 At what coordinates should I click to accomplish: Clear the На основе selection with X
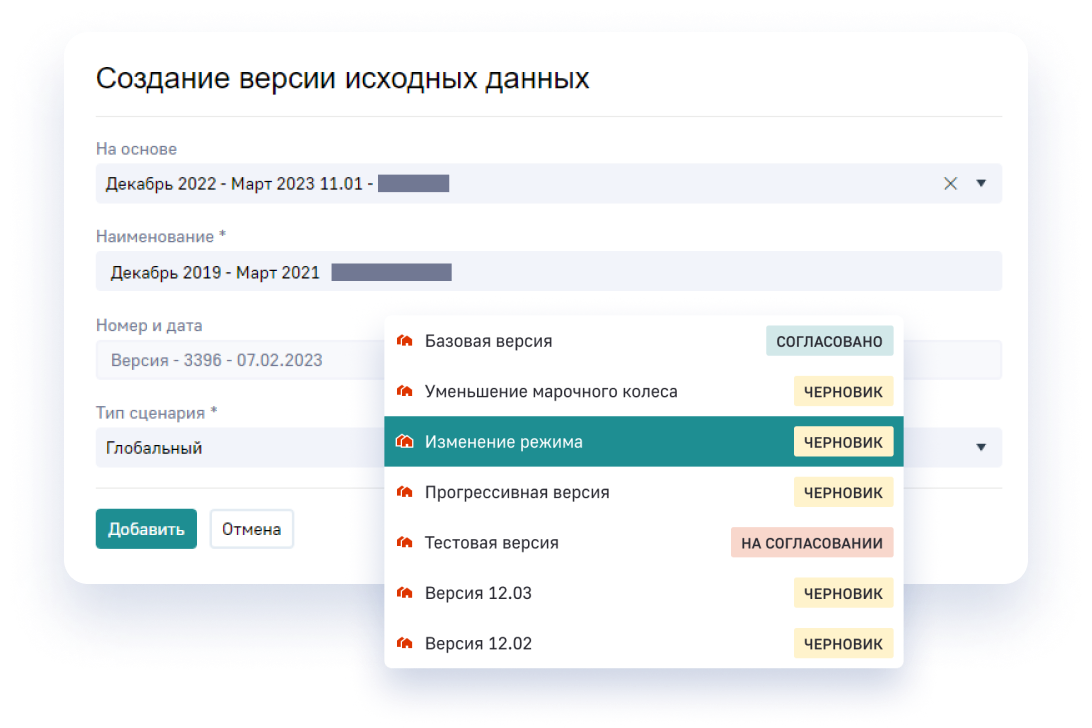click(x=950, y=183)
